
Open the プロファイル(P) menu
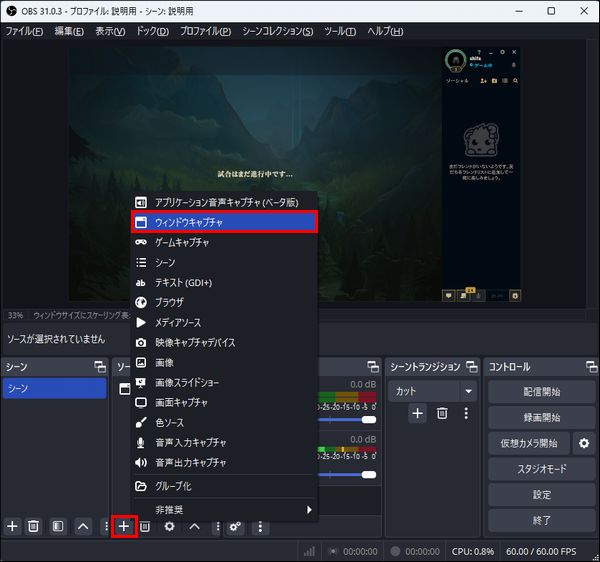point(205,31)
